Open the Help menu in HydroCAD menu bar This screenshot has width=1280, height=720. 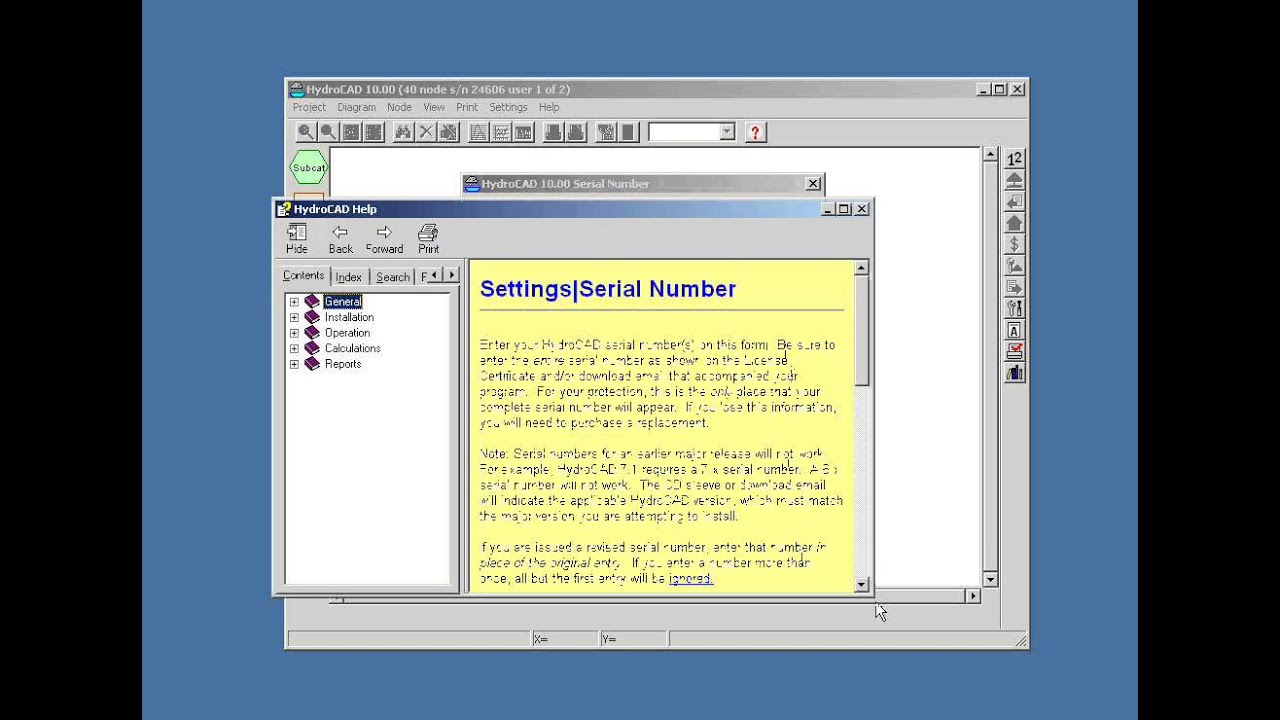pyautogui.click(x=549, y=107)
